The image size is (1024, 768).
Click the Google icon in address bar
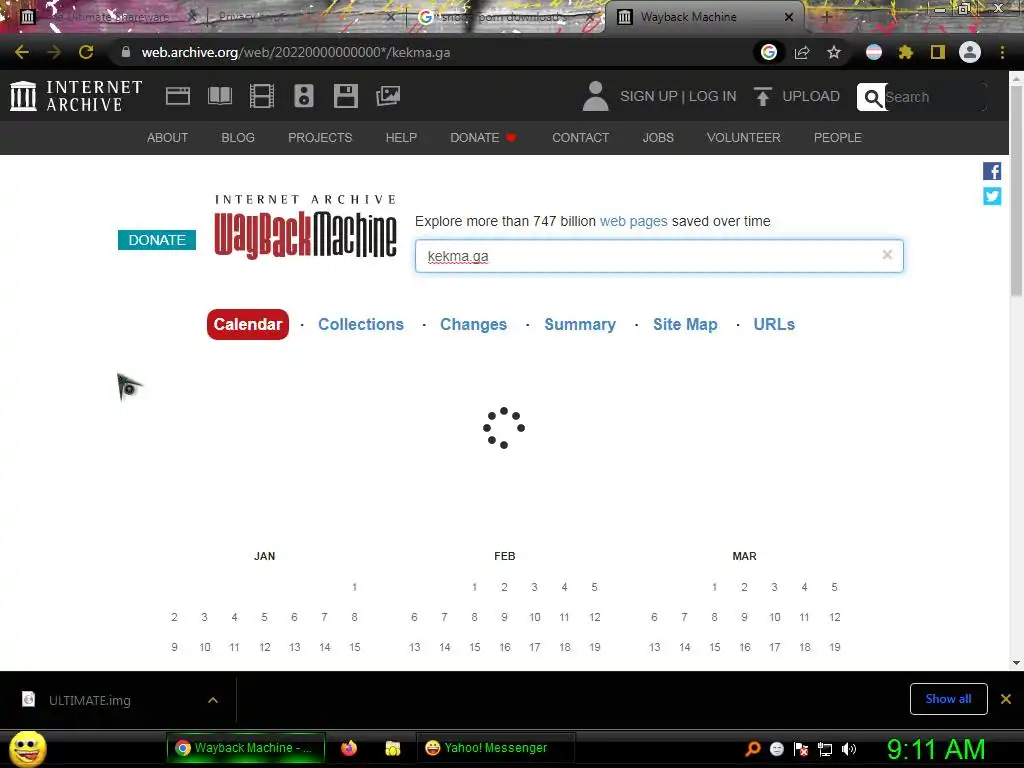tap(769, 52)
